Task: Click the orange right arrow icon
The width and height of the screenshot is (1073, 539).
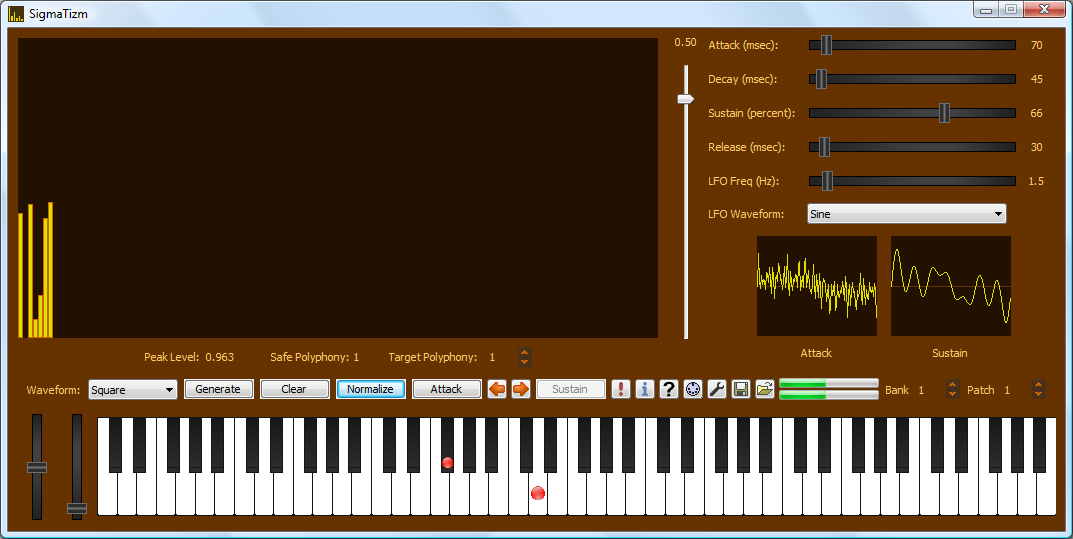Action: (x=521, y=389)
